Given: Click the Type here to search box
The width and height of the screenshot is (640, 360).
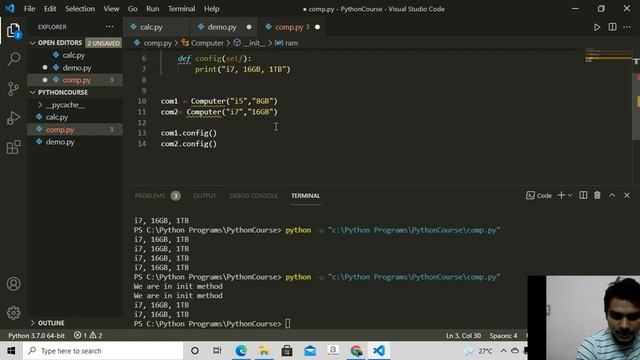Looking at the screenshot, I should (103, 351).
